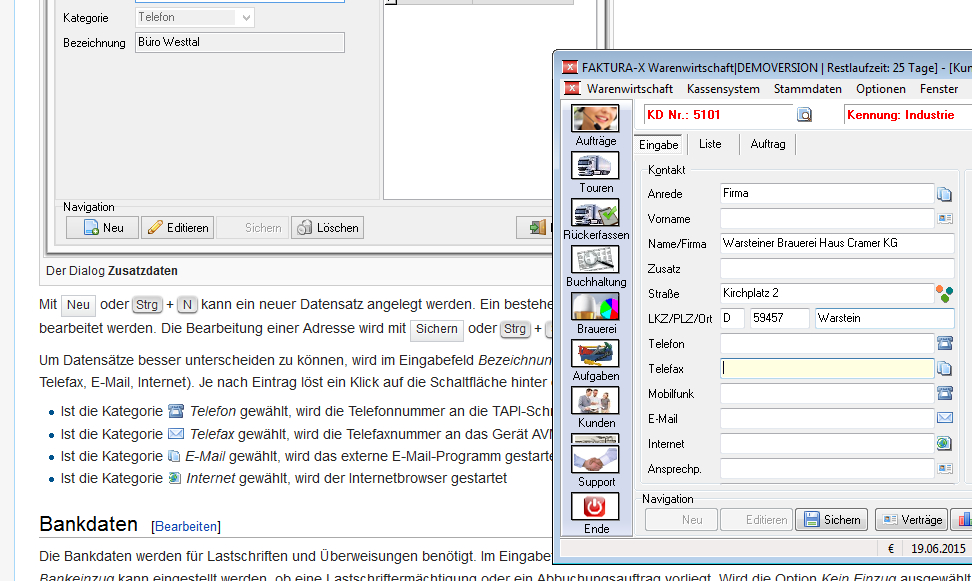Click into the Mobilfunk input field
Viewport: 972px width, 581px height.
tap(827, 393)
